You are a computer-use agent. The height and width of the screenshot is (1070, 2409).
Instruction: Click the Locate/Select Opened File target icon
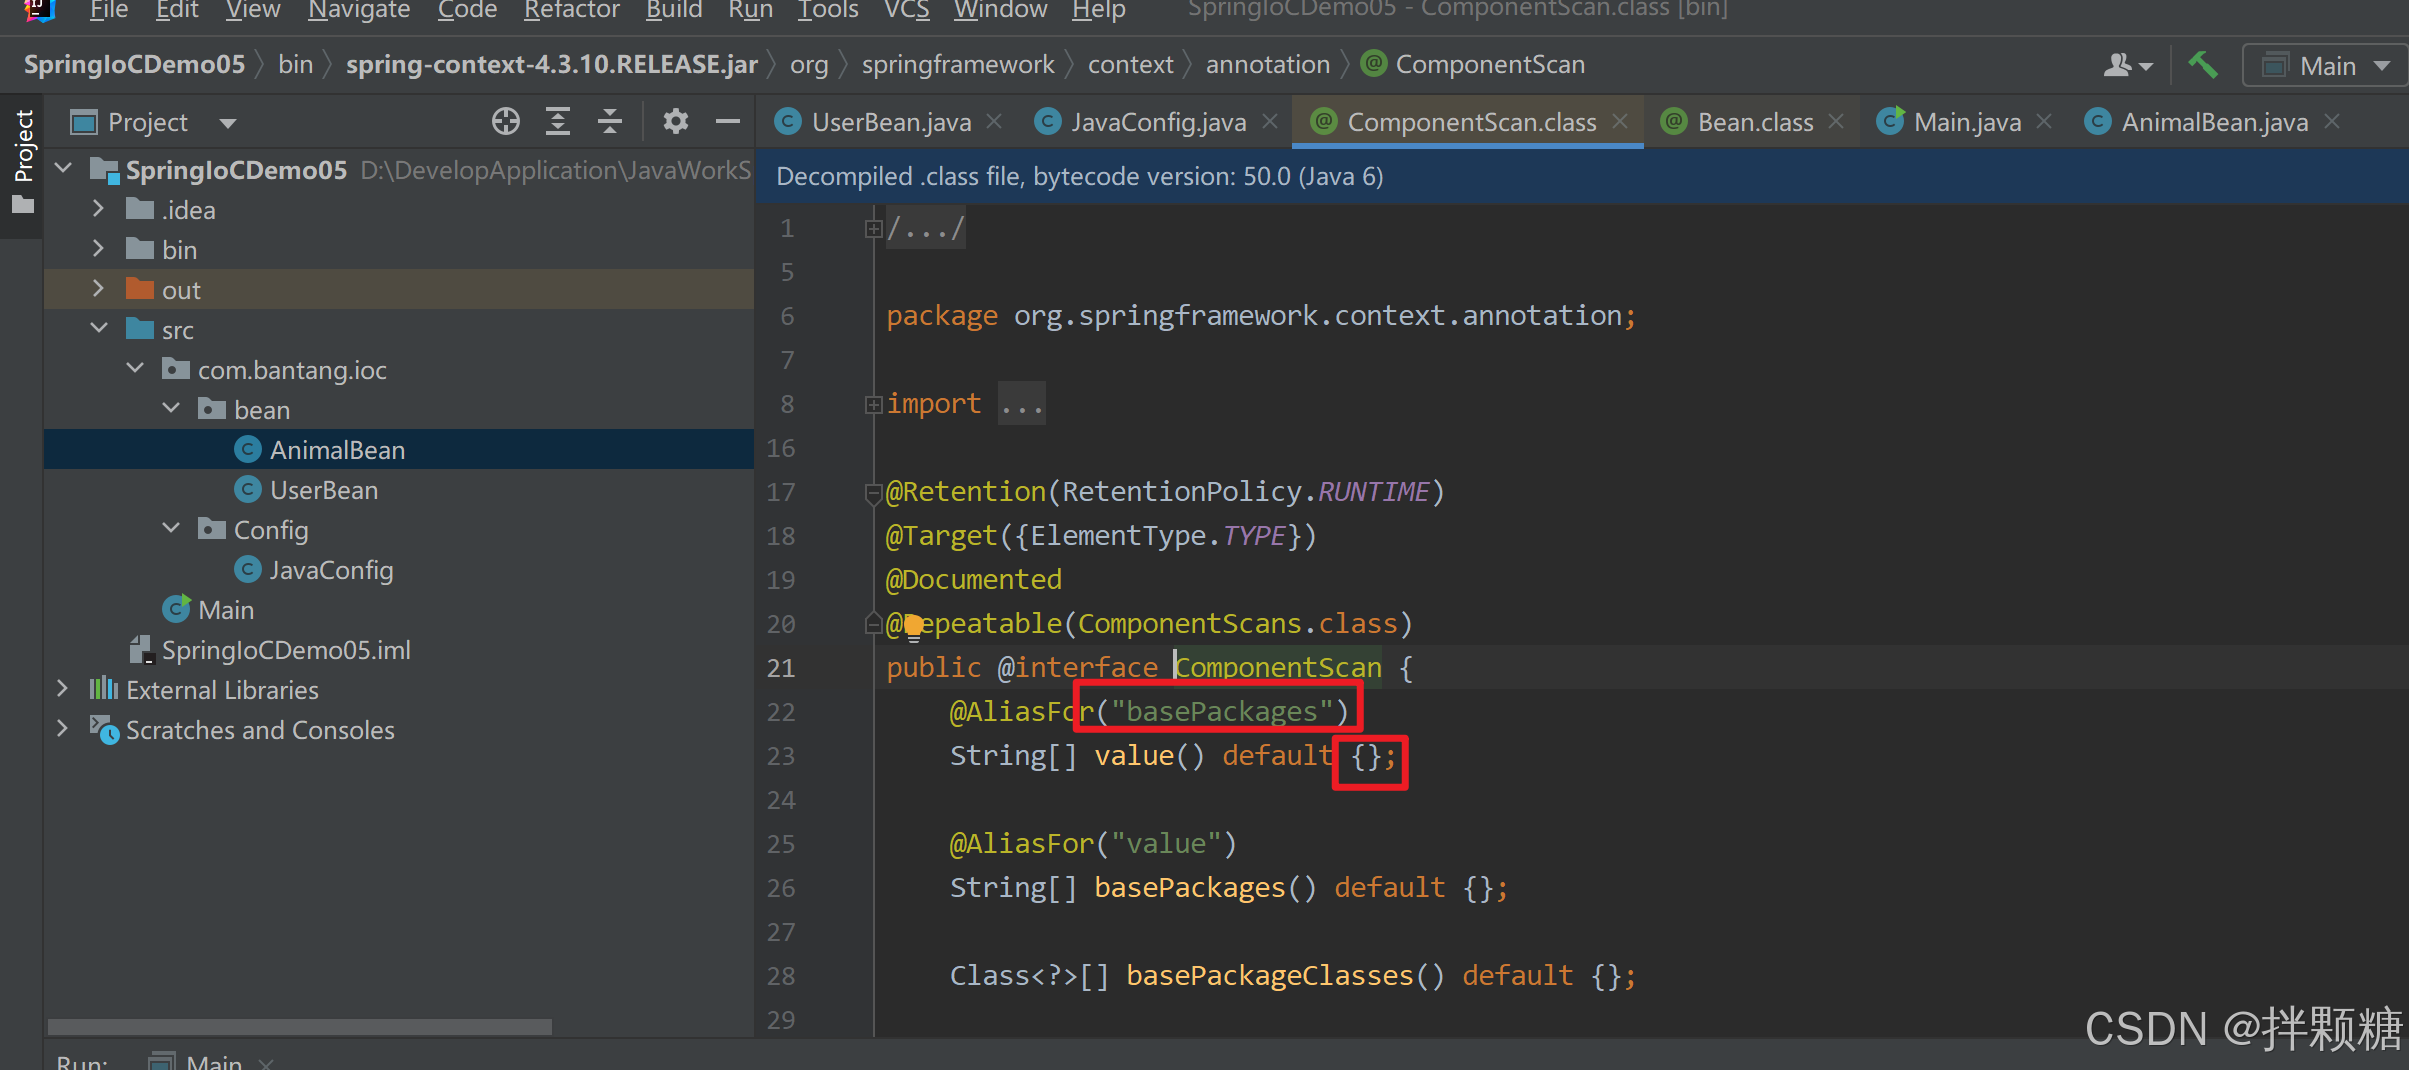(x=506, y=122)
